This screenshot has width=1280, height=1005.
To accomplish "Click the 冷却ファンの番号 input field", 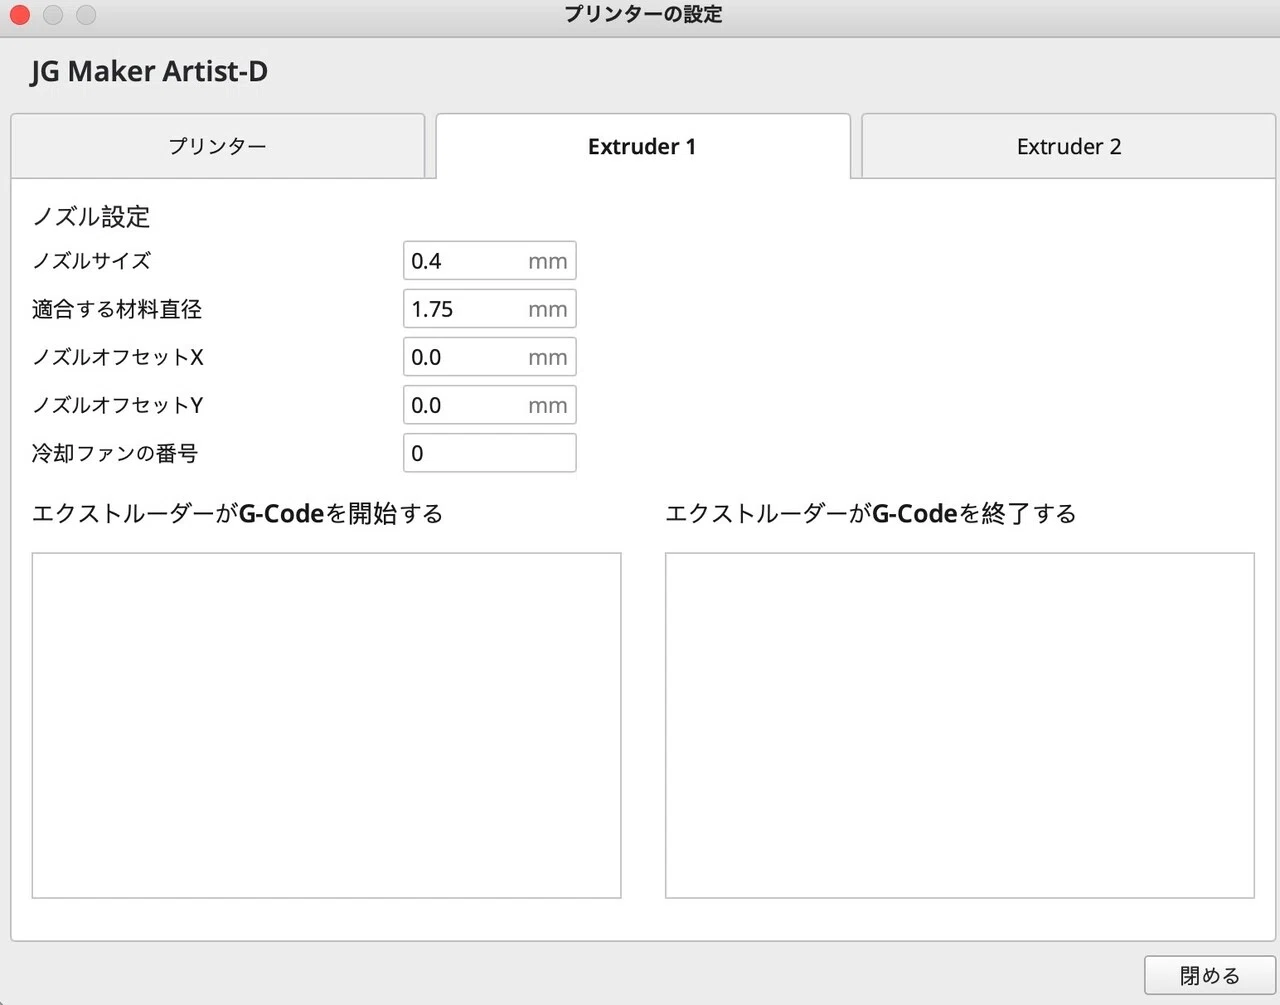I will [490, 453].
